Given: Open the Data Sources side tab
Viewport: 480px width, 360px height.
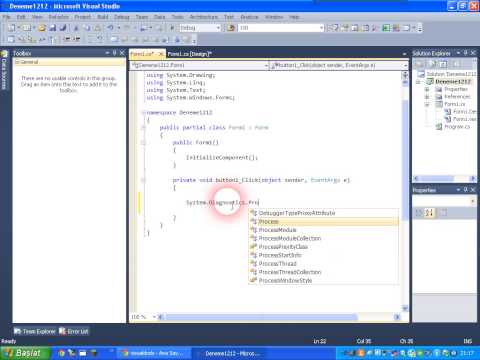Looking at the screenshot, I should pos(4,71).
